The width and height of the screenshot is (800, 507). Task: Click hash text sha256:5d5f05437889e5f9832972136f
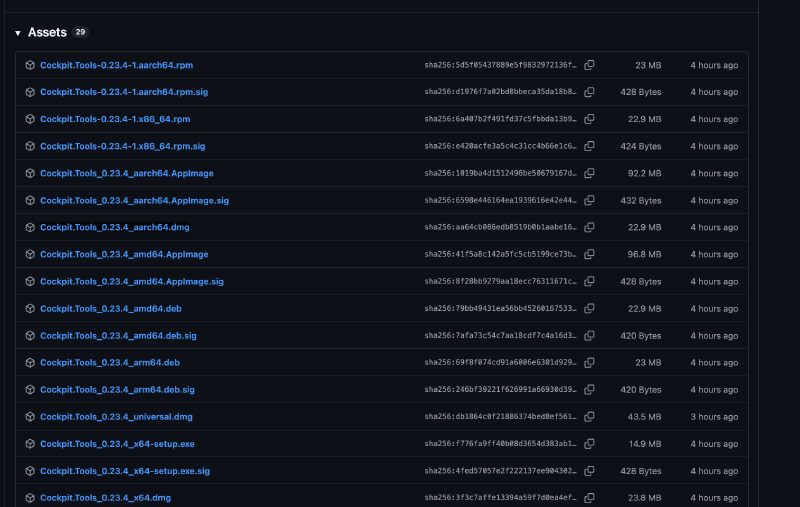[x=501, y=65]
